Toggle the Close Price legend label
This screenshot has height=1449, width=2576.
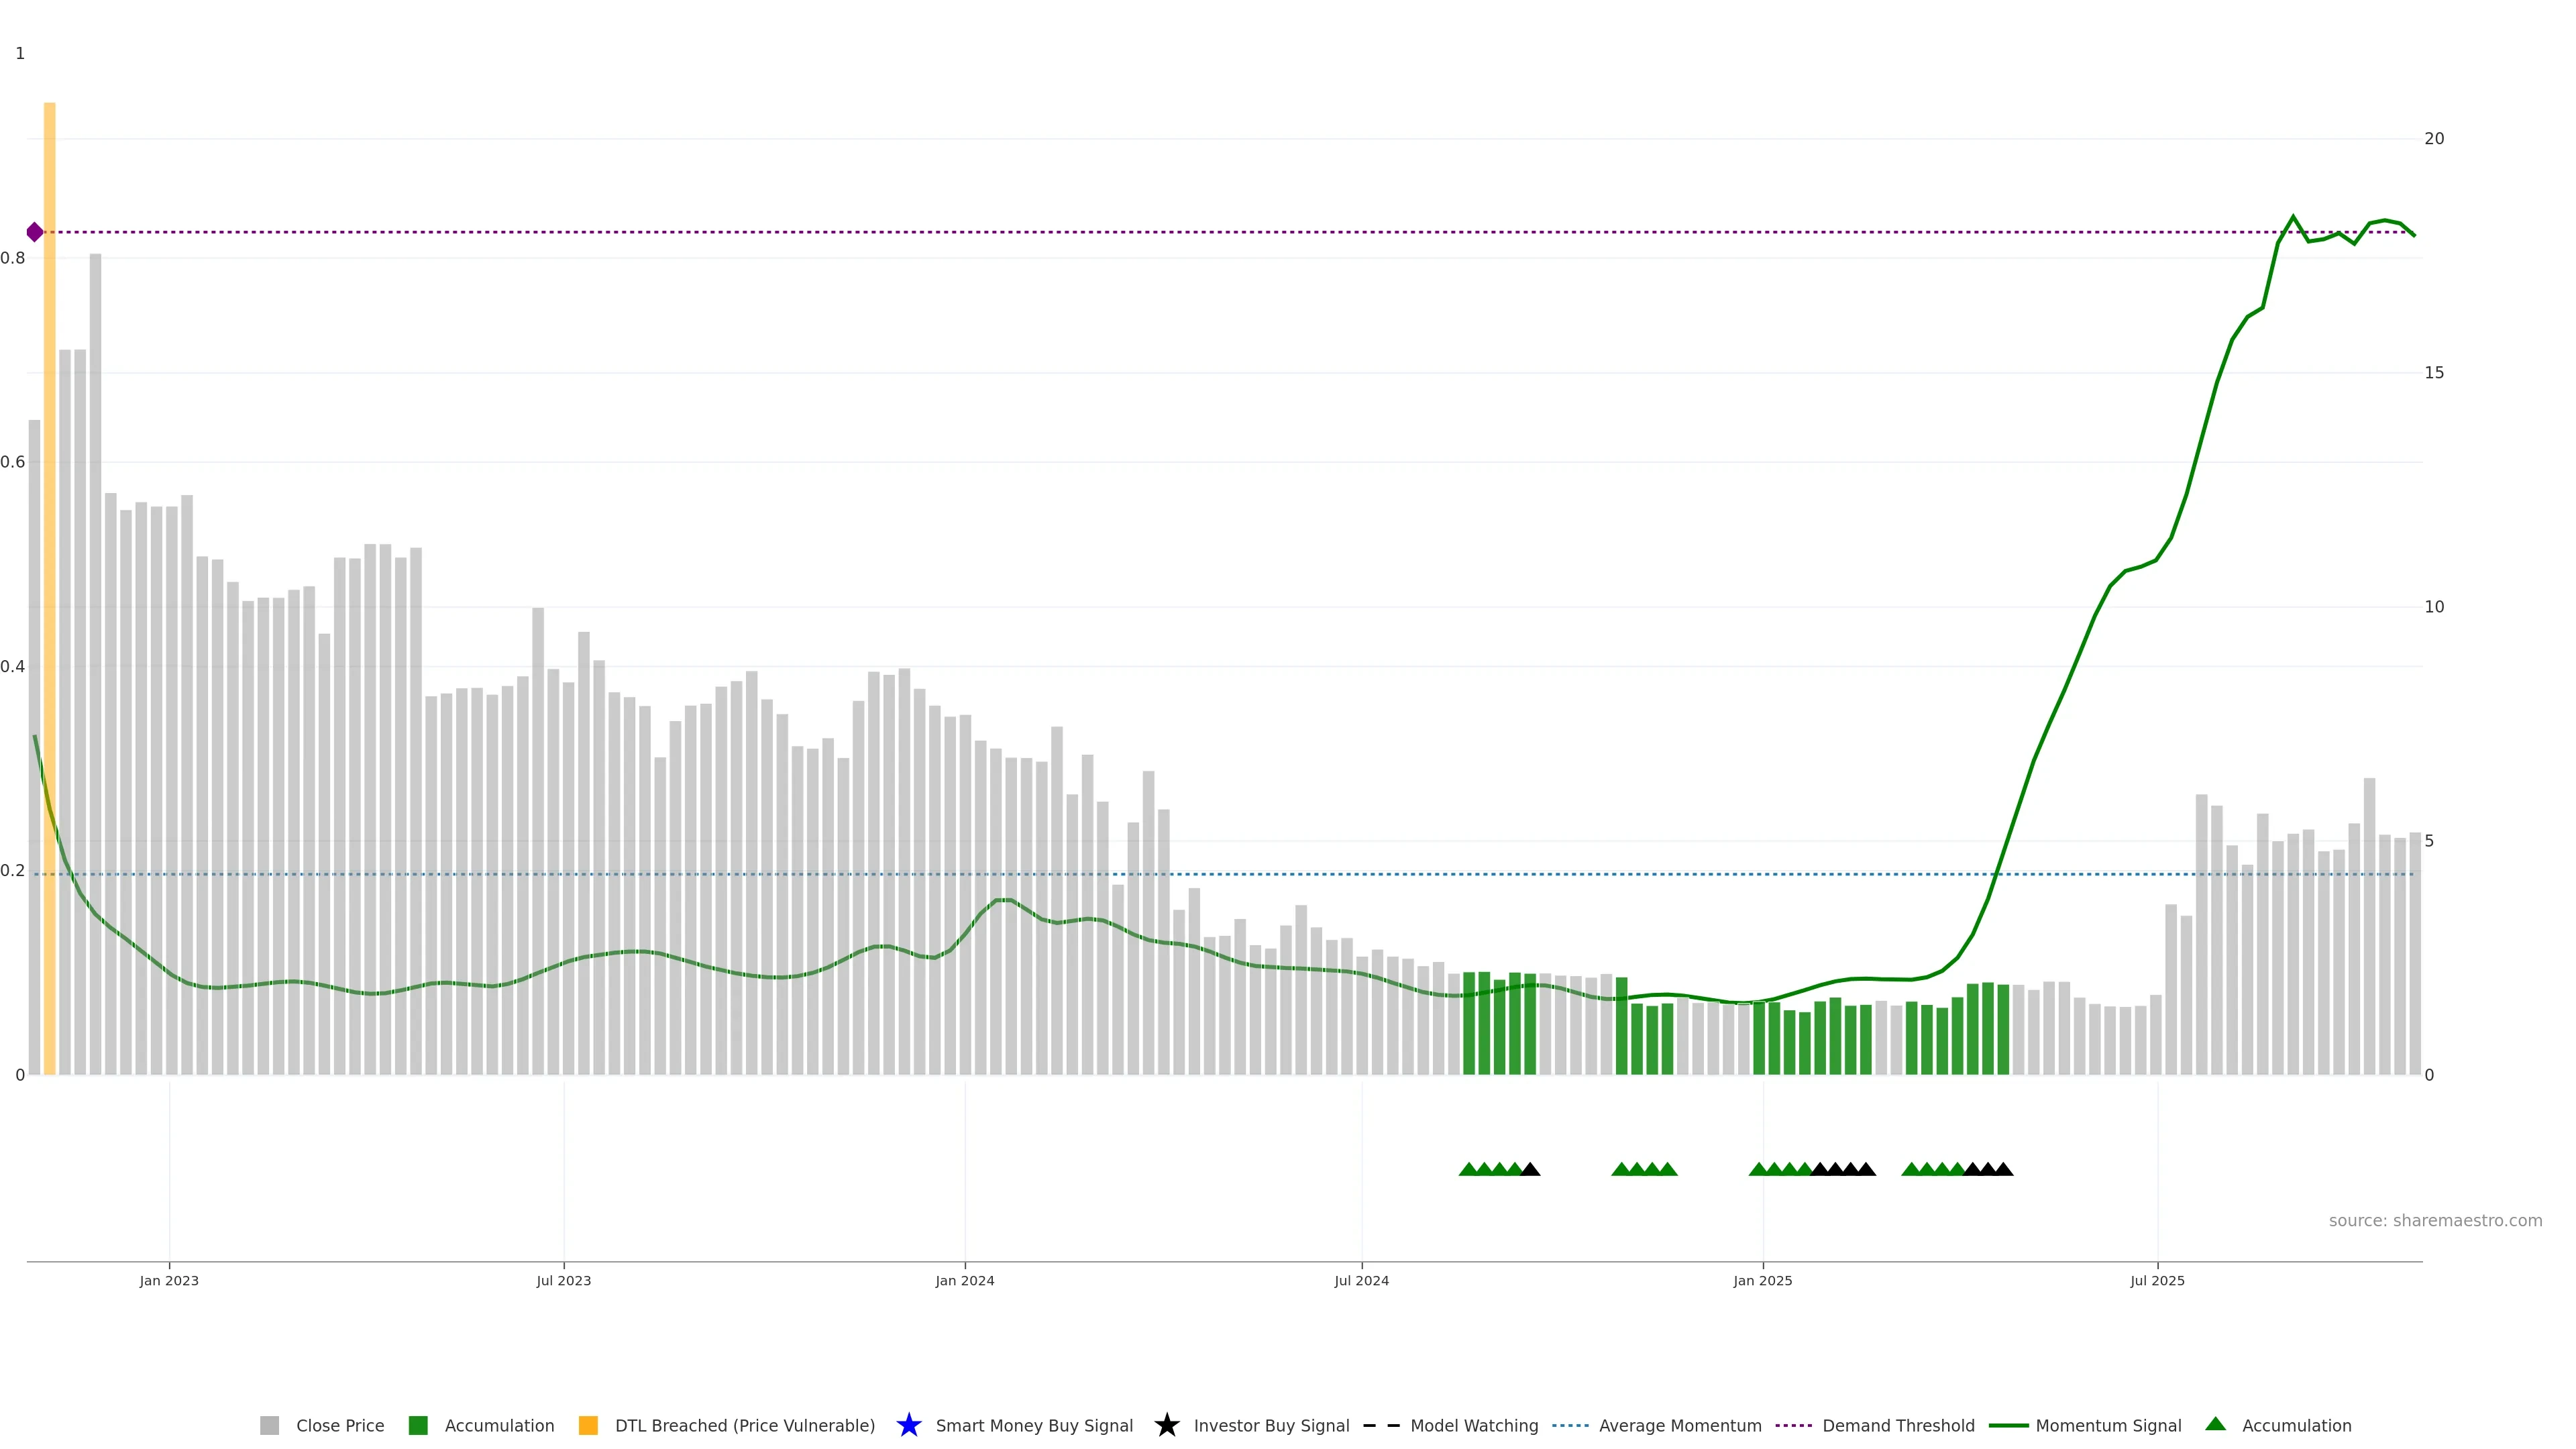click(340, 1425)
